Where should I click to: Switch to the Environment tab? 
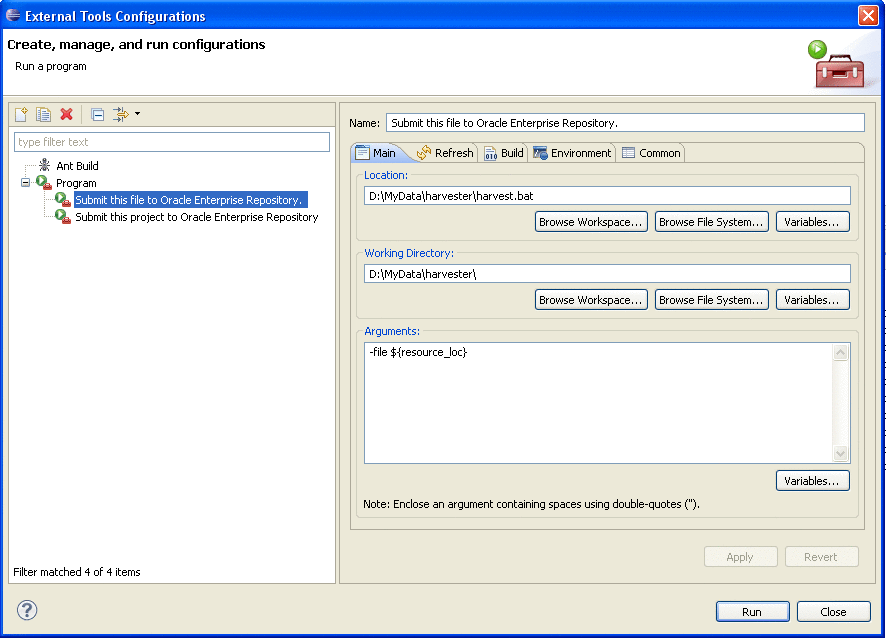[572, 153]
